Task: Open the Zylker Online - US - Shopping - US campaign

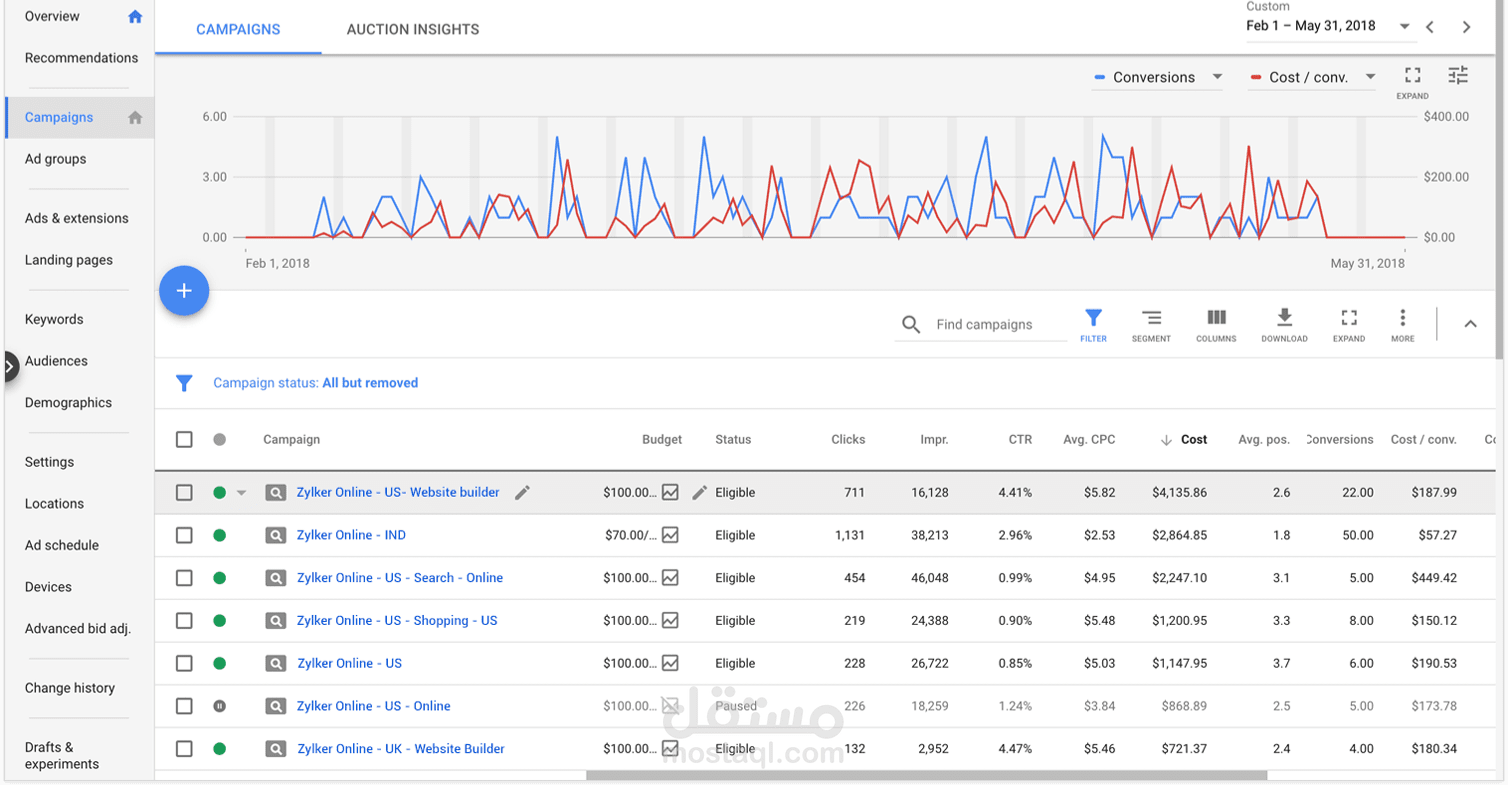Action: click(x=397, y=620)
